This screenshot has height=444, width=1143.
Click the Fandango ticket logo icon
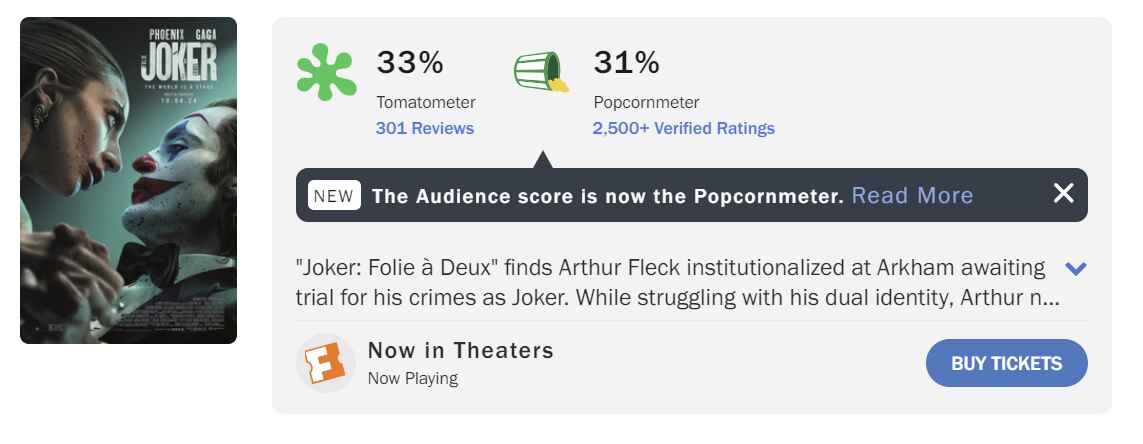tap(326, 363)
